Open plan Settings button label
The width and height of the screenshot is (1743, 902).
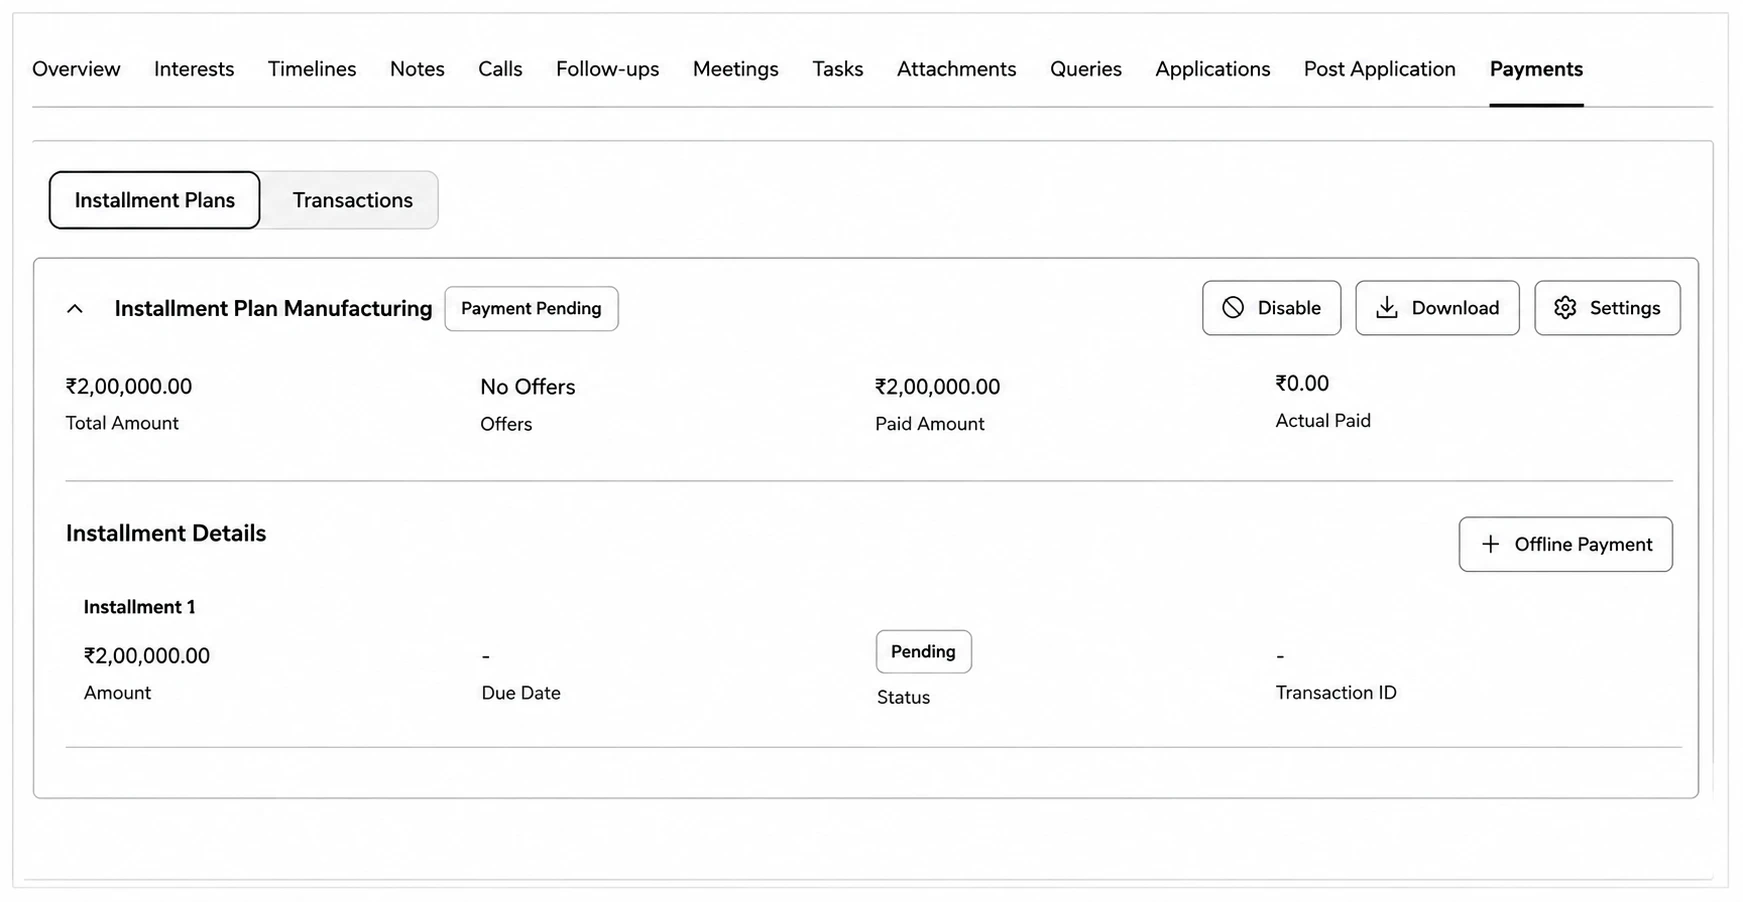coord(1625,308)
